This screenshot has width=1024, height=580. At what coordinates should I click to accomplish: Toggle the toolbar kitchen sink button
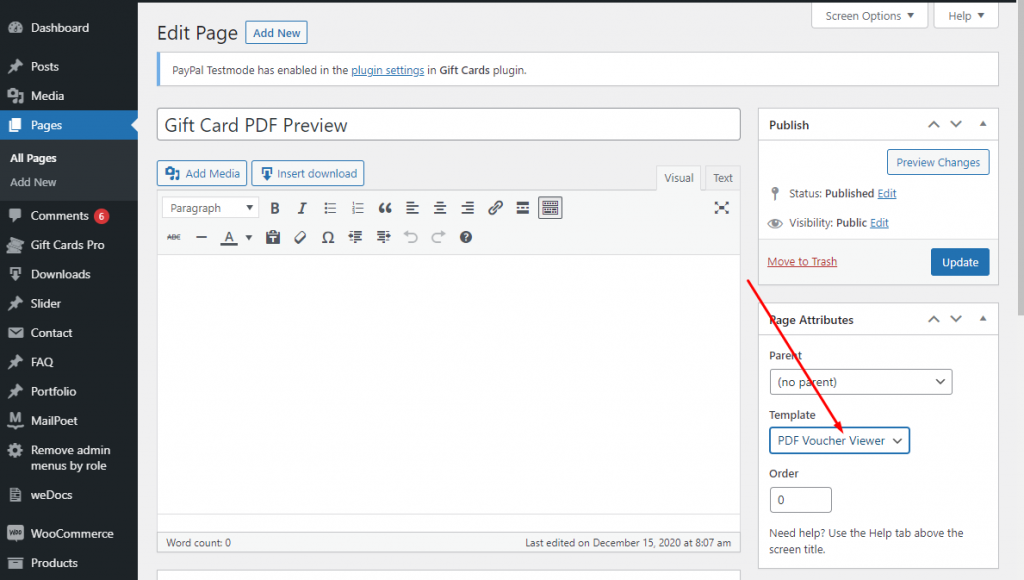[550, 208]
